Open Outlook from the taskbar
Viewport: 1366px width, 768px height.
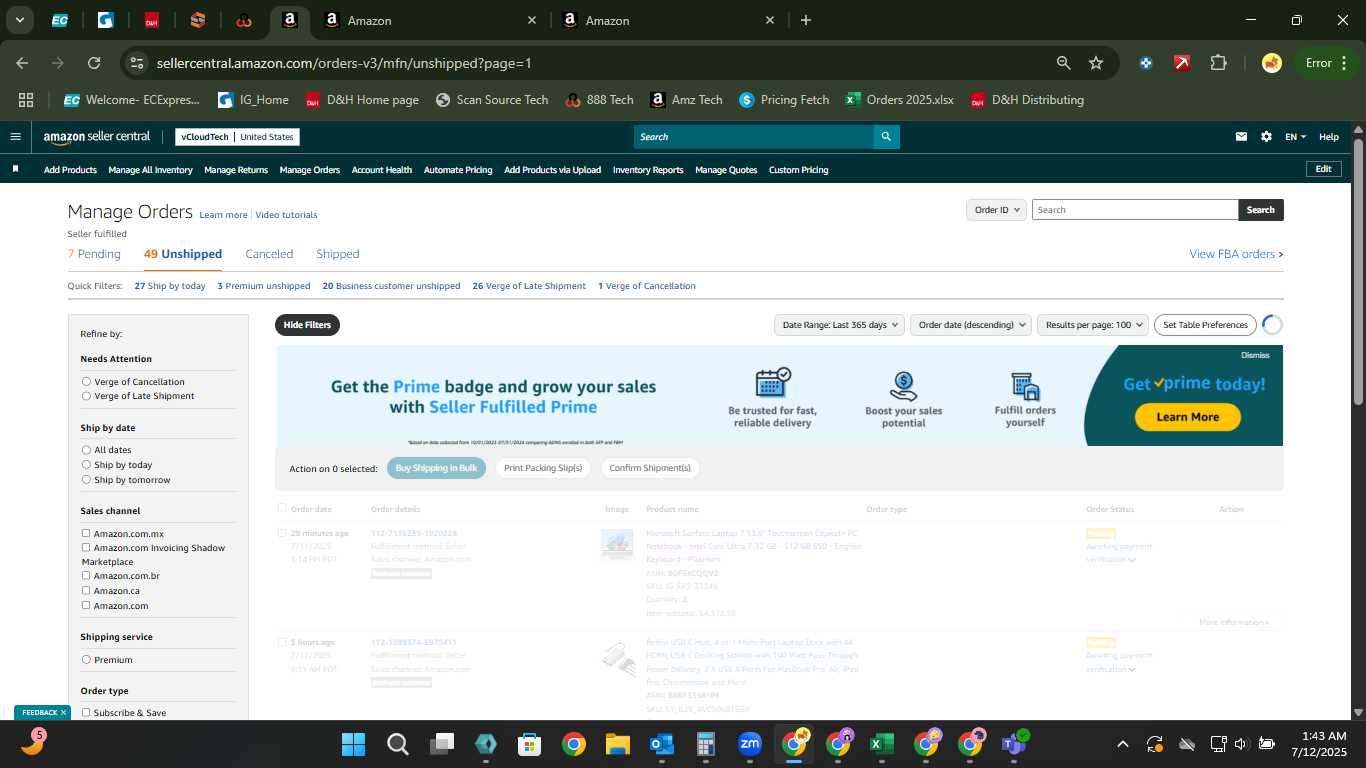pyautogui.click(x=661, y=744)
